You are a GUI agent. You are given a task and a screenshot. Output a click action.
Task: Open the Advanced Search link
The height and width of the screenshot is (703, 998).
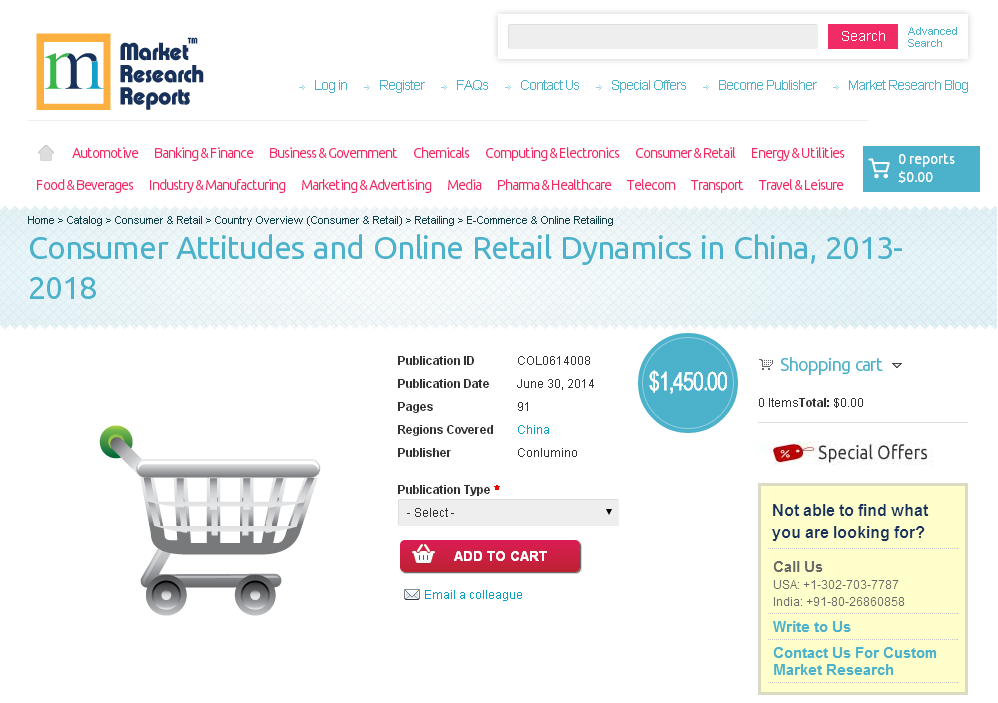tap(932, 37)
